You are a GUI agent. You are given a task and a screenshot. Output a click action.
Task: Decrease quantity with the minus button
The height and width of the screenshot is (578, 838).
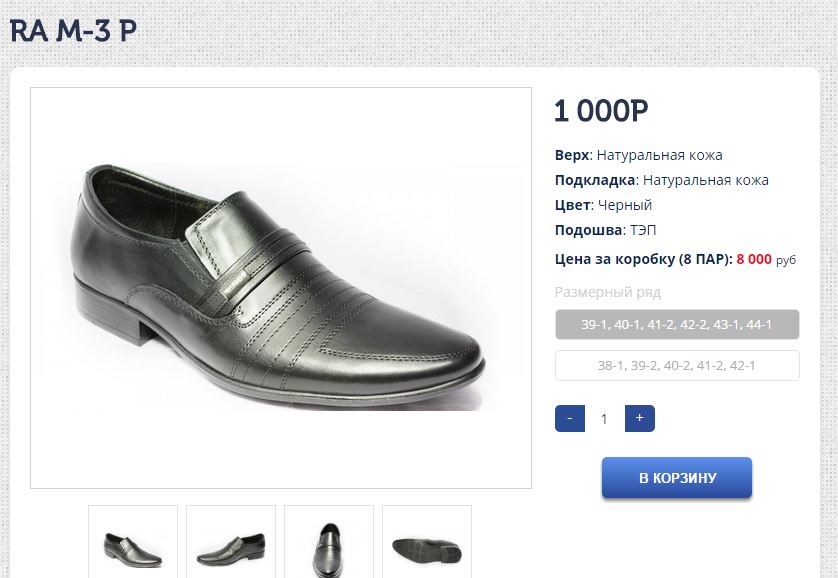569,418
